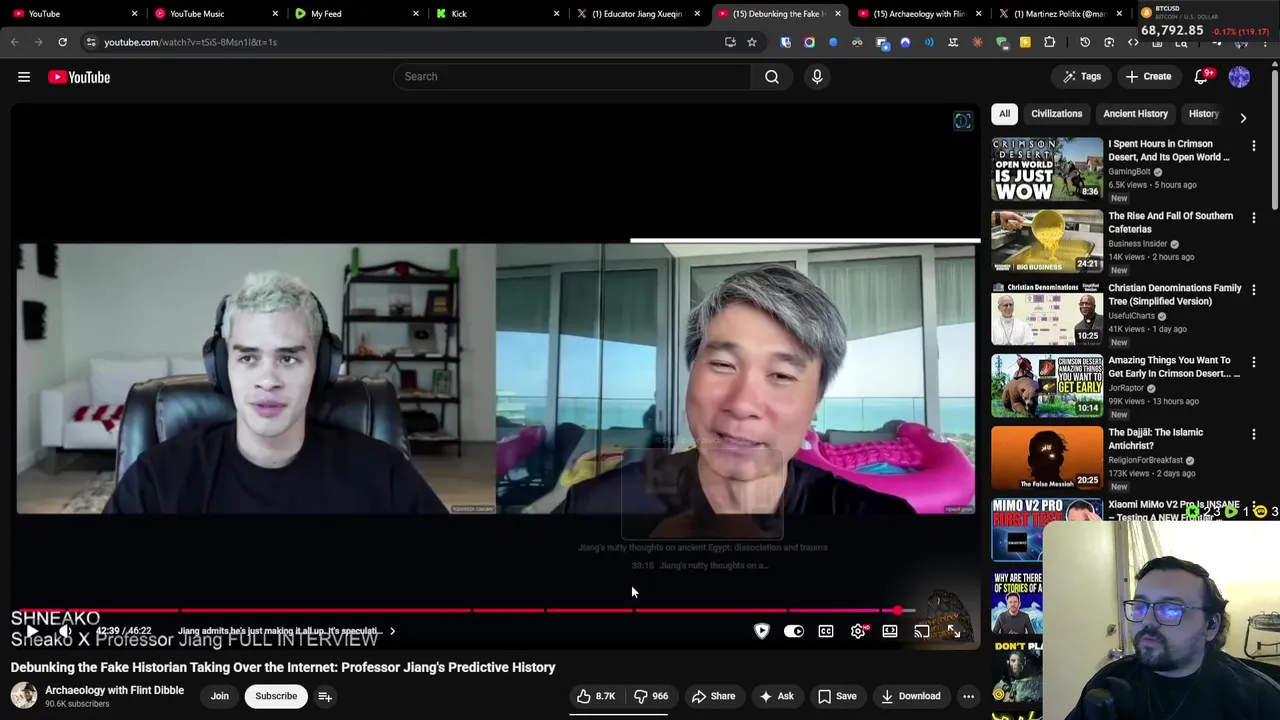Screen dimensions: 1280x720
Task: Go to YouTube home via logo
Action: [x=79, y=77]
